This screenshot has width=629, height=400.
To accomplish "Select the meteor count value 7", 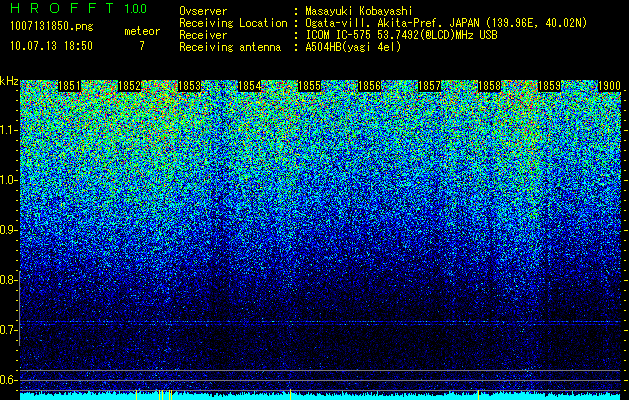I will tap(142, 46).
